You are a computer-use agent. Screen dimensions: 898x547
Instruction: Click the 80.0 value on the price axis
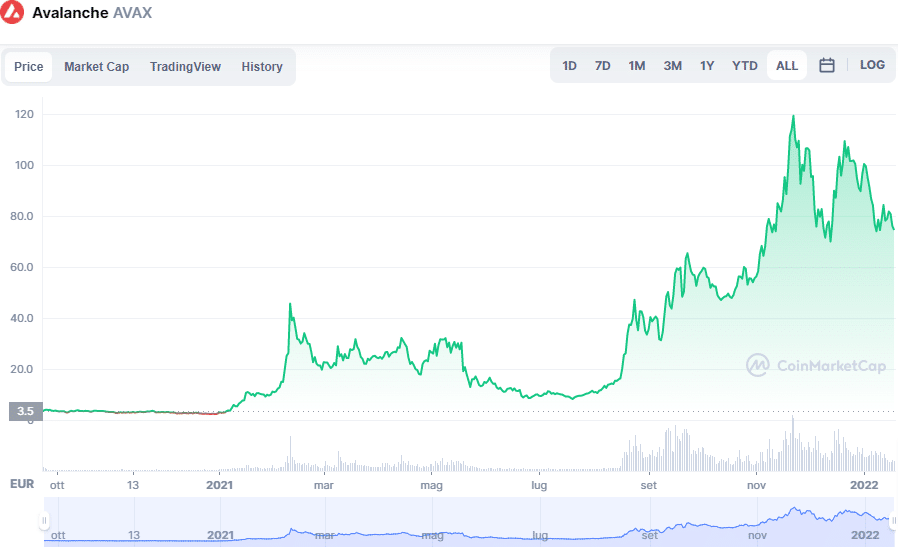click(x=22, y=216)
